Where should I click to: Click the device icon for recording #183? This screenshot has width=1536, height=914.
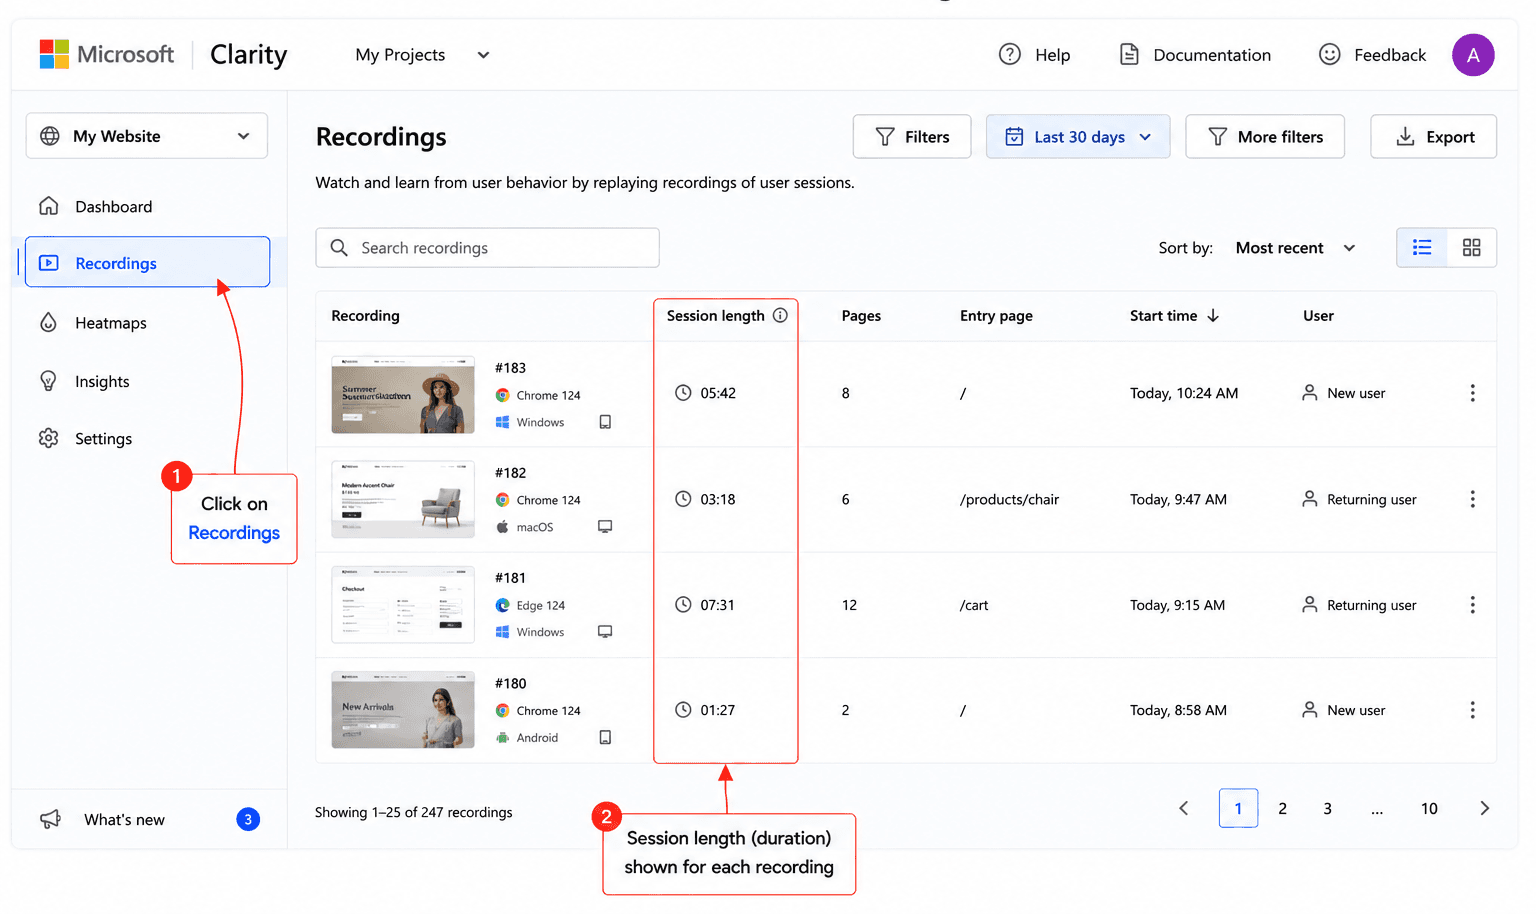pos(605,422)
